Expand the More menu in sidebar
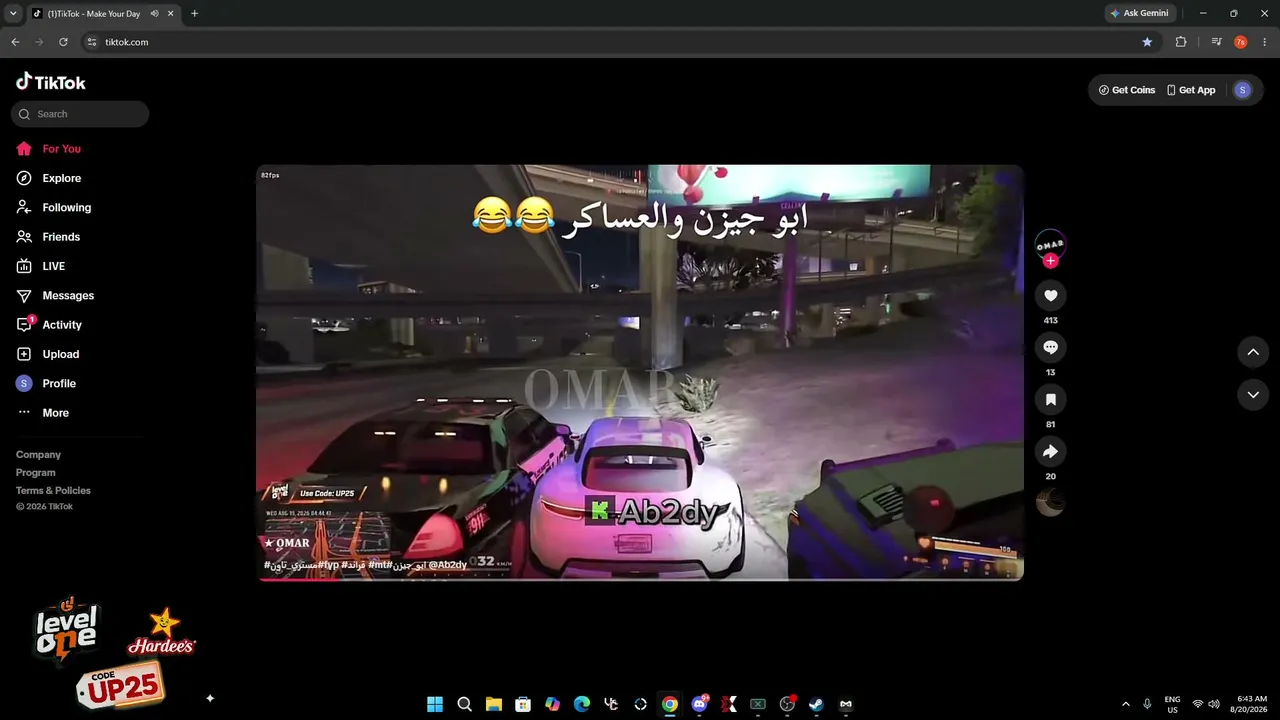 tap(42, 413)
